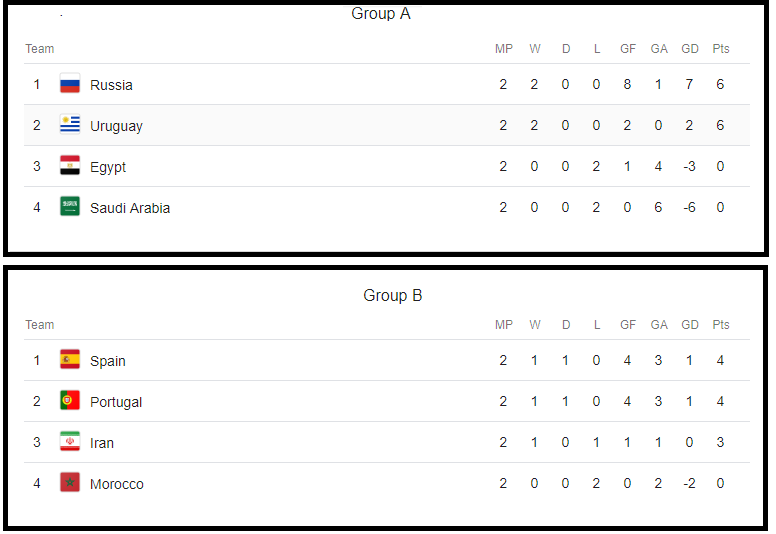This screenshot has width=776, height=534.
Task: Click the Egypt flag icon
Action: click(70, 166)
